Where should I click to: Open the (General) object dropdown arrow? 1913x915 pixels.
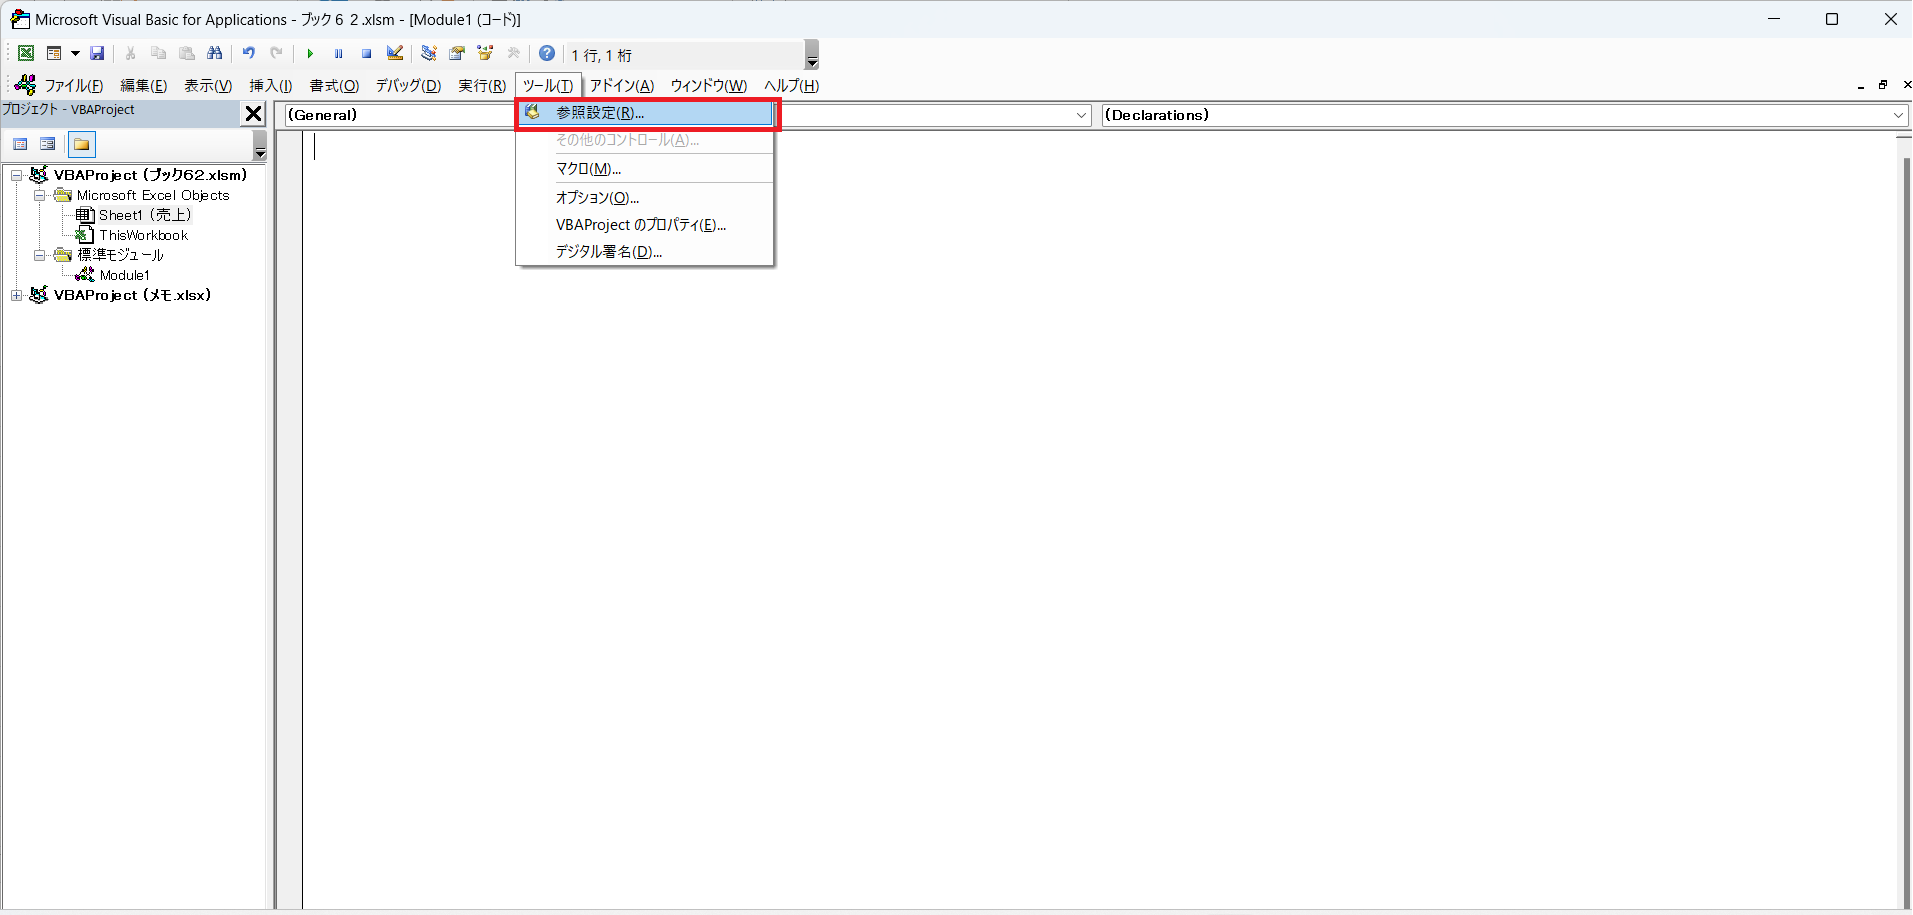(1081, 115)
